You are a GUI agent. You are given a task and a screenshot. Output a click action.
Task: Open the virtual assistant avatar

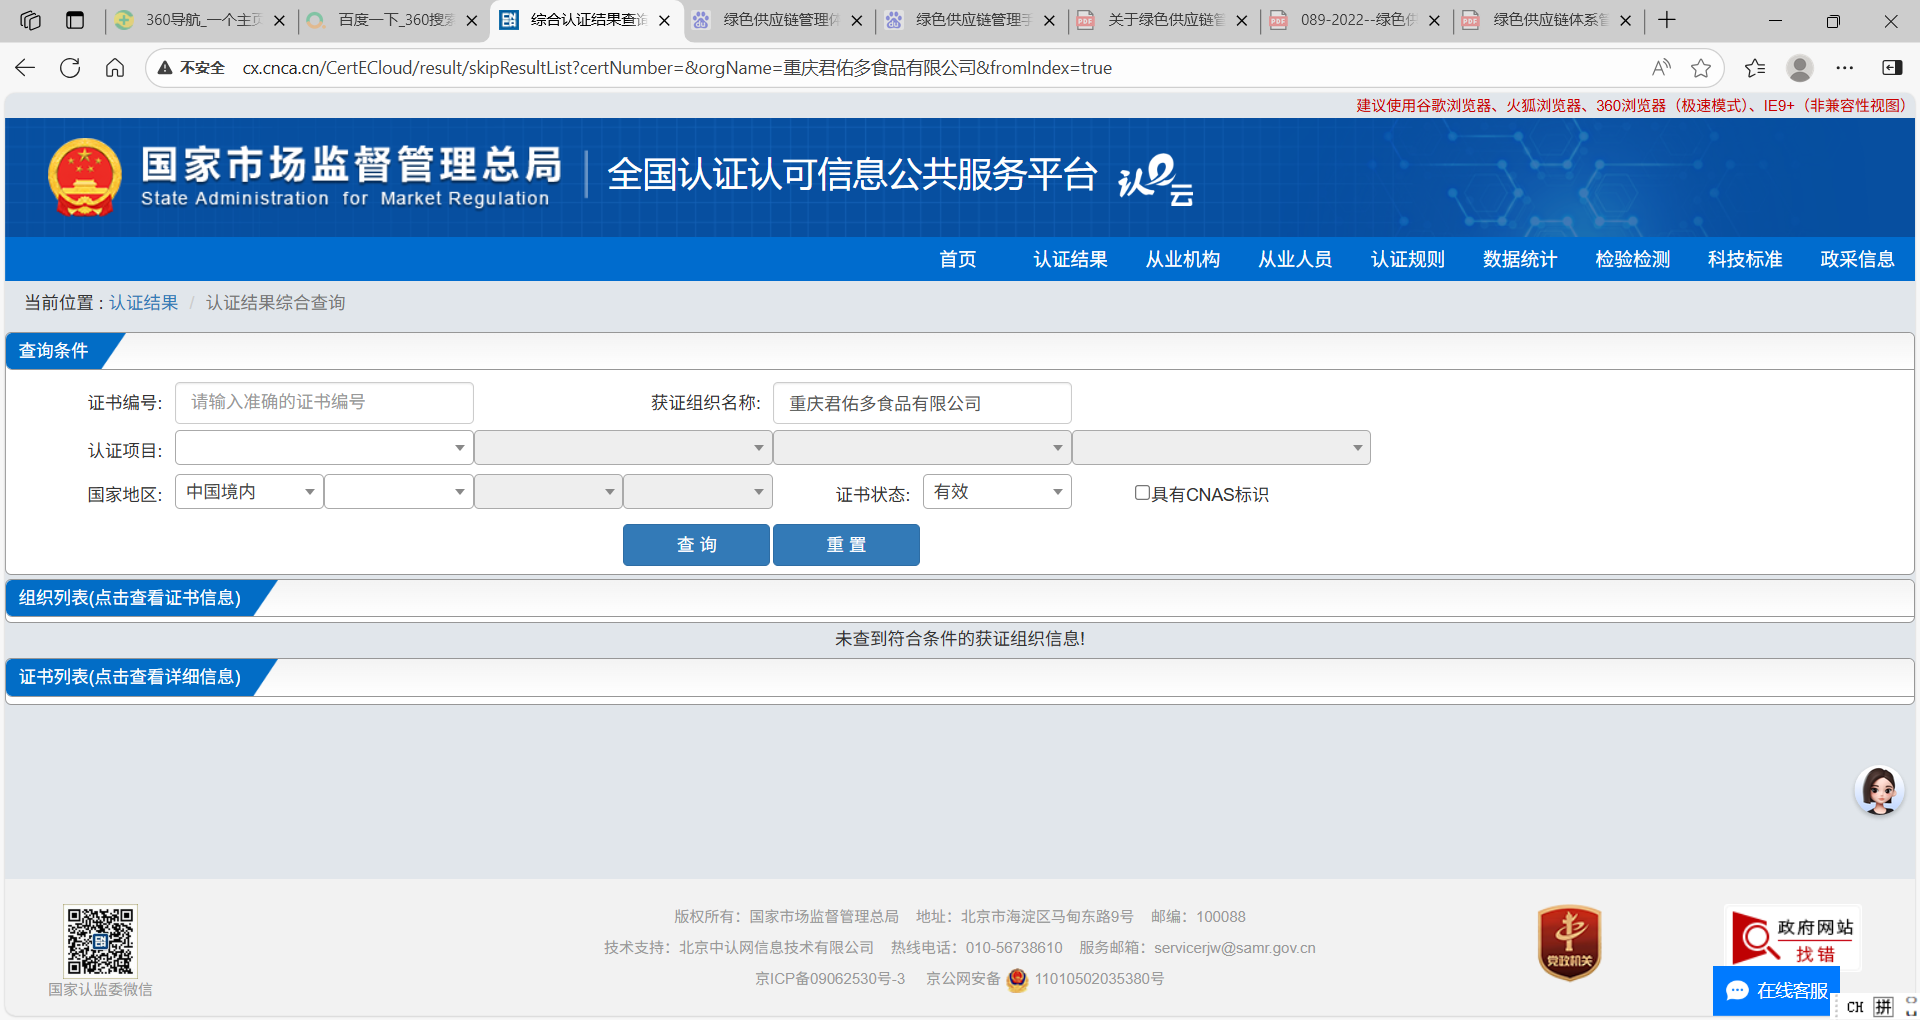click(x=1879, y=791)
